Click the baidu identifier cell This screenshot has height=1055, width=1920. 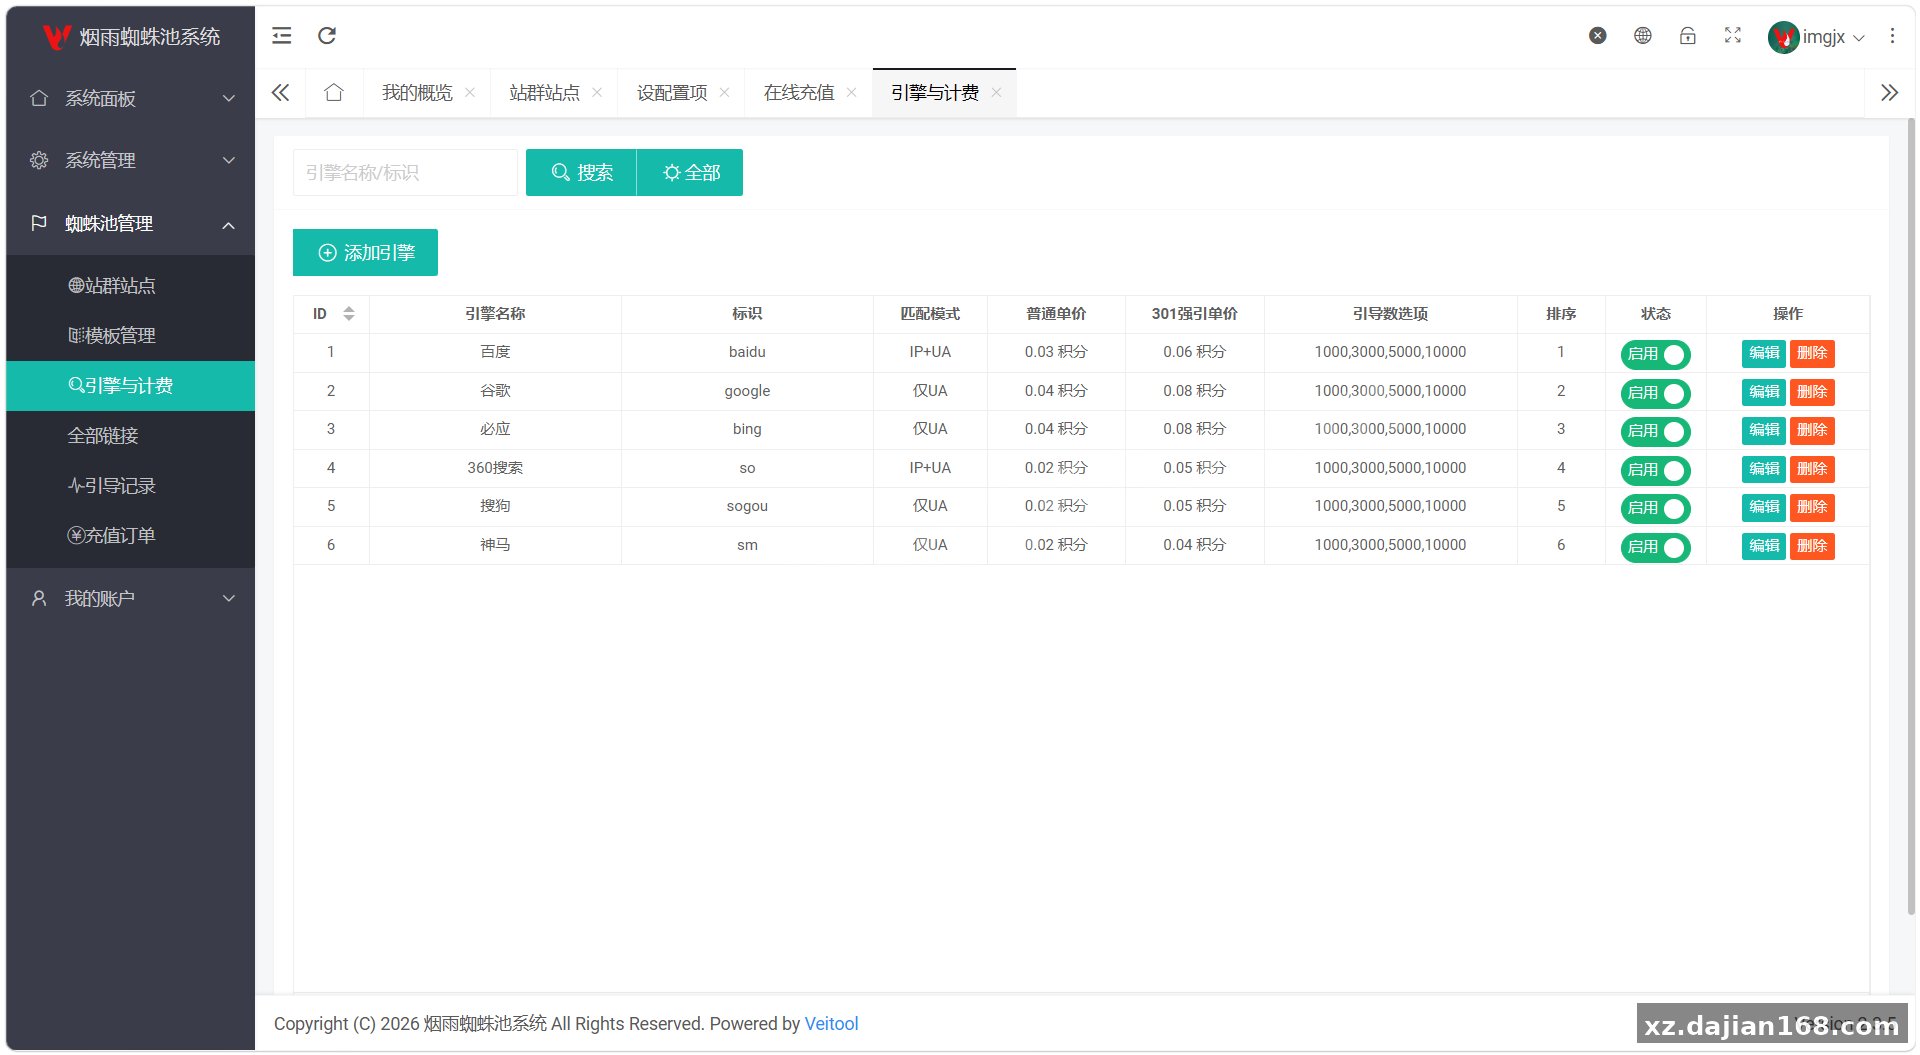[747, 352]
